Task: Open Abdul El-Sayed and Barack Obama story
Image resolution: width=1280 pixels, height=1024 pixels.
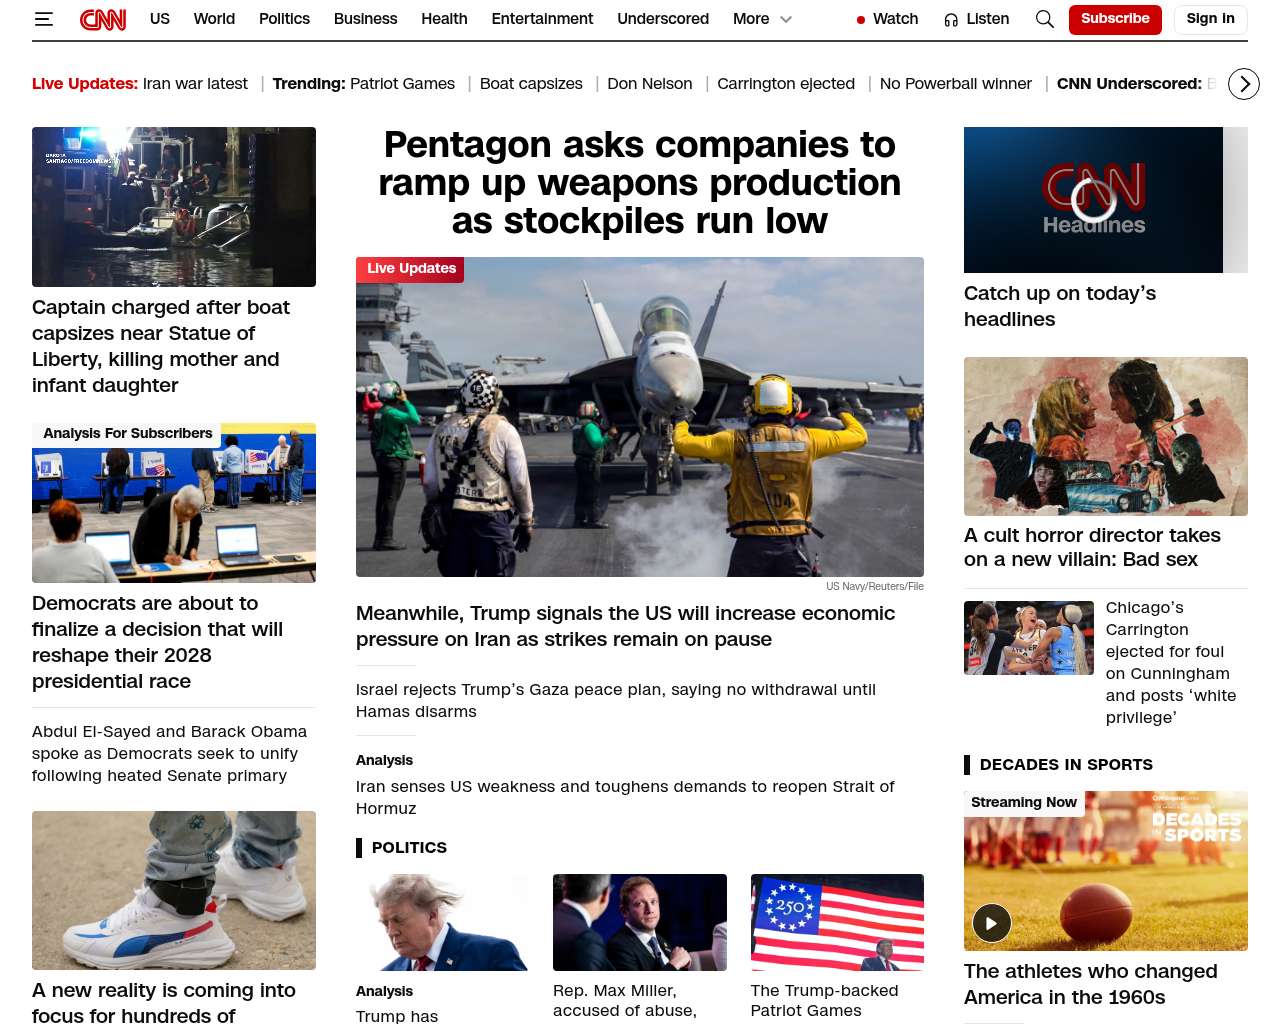Action: pos(170,753)
